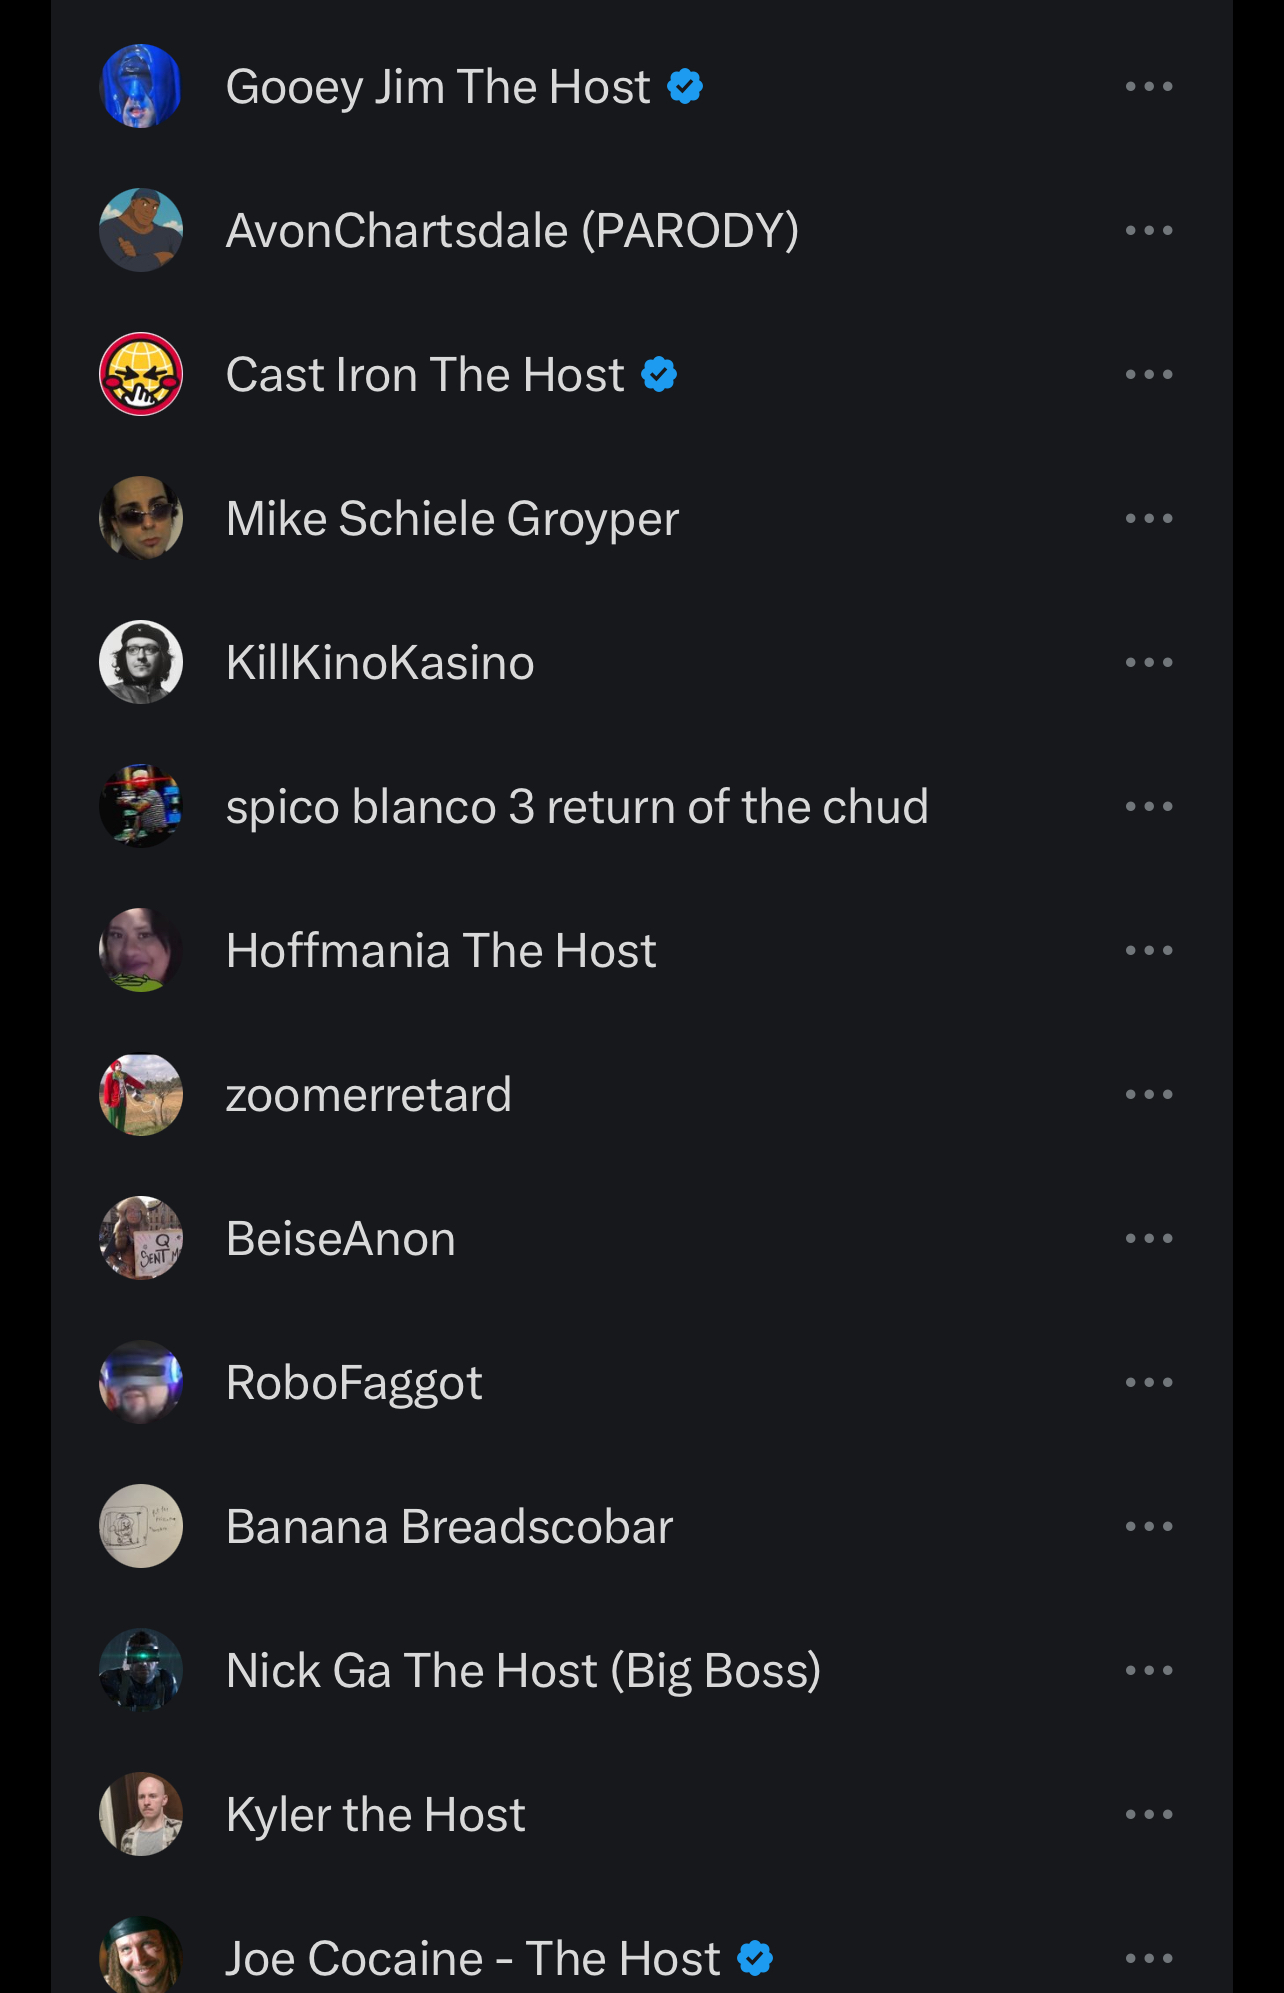Tap the ellipsis next to Hoffmania The Host
The image size is (1284, 1993).
pyautogui.click(x=1148, y=951)
